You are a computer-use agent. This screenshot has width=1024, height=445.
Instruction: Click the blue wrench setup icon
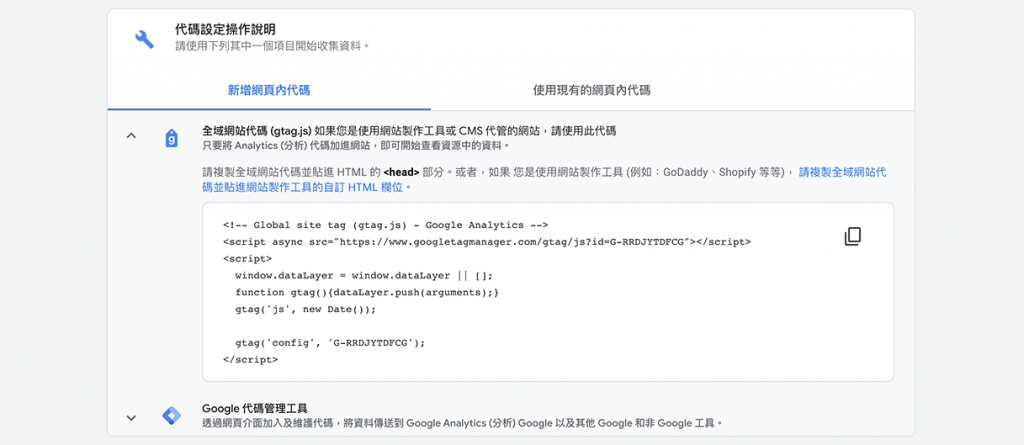[x=144, y=39]
